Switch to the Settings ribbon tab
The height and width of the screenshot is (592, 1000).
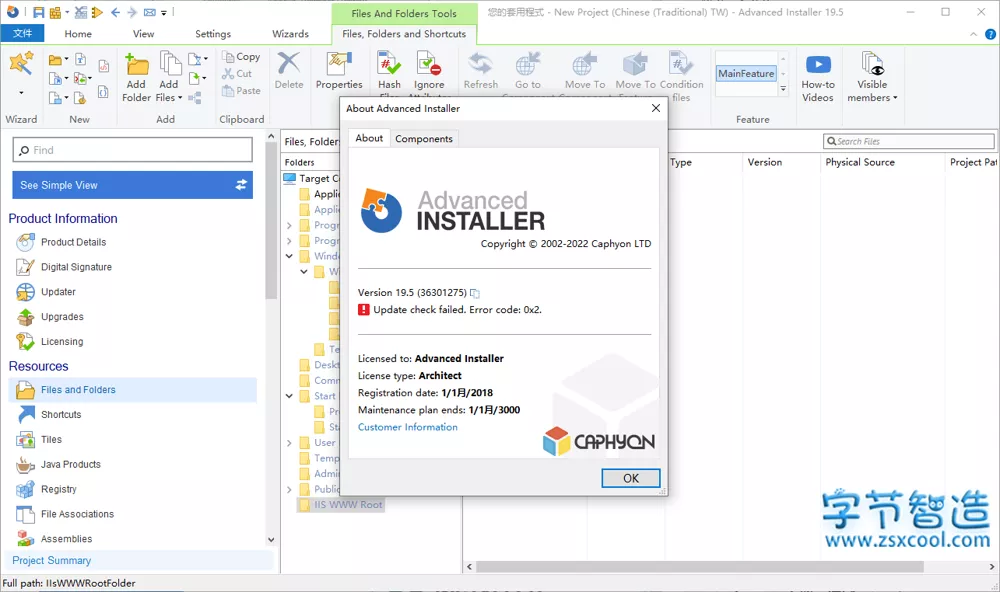(213, 34)
